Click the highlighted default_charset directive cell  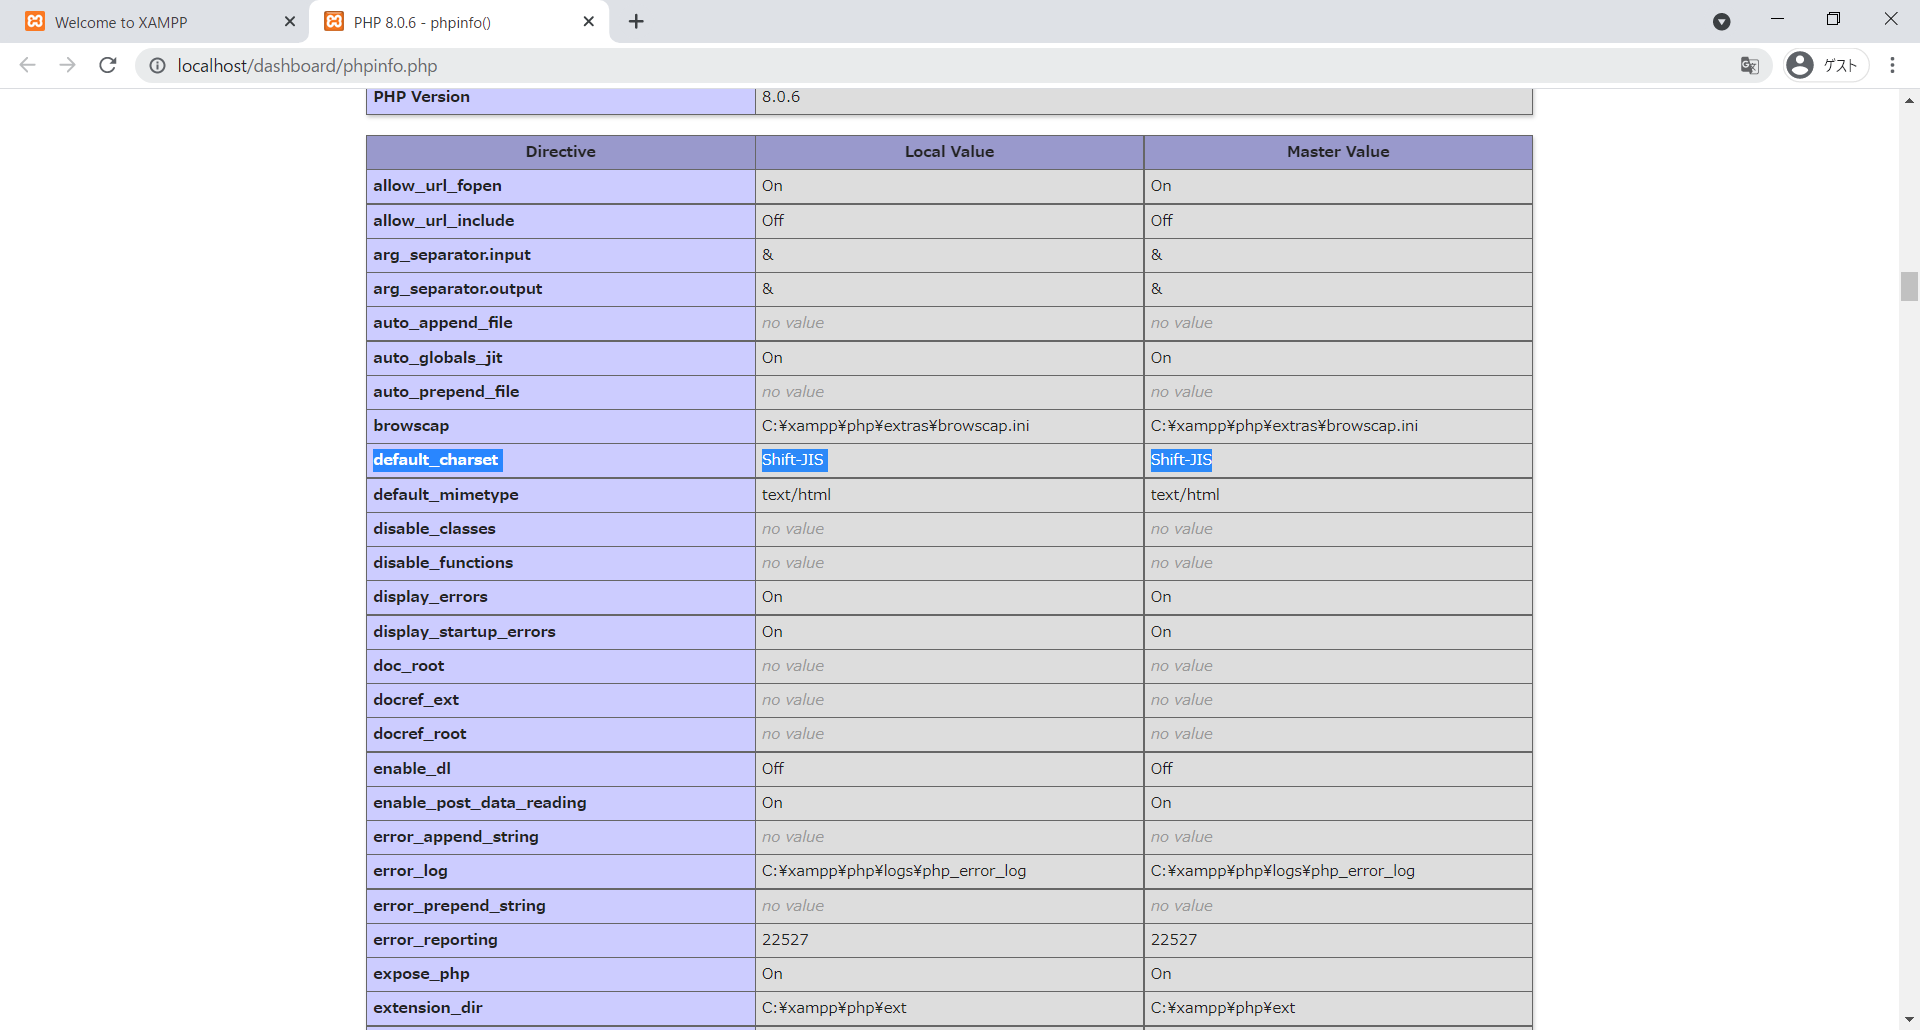[436, 460]
